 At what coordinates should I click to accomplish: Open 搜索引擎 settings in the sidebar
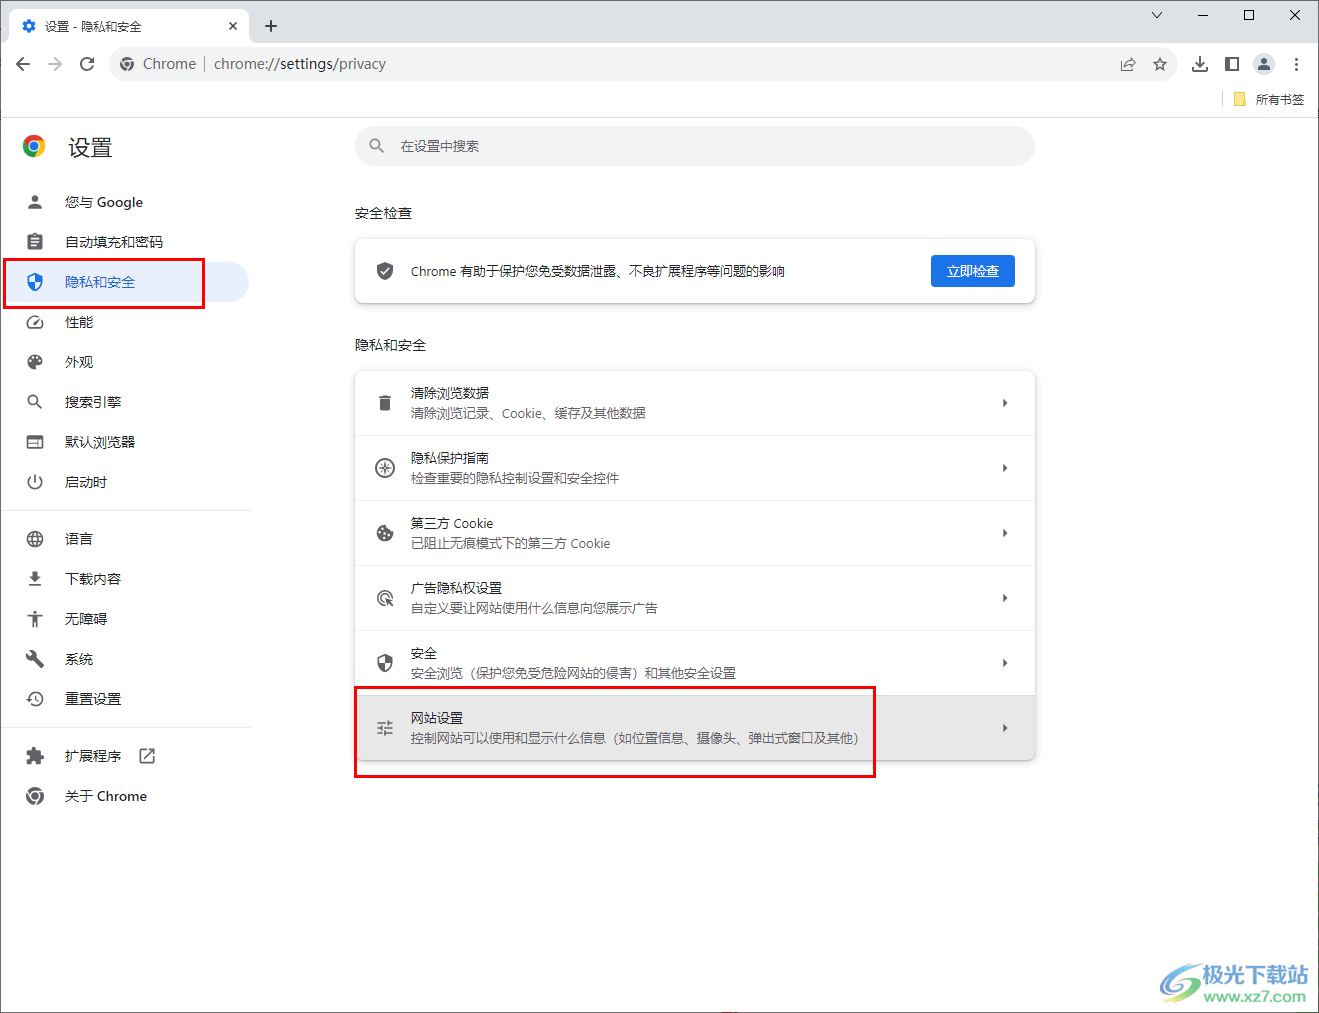click(x=126, y=402)
